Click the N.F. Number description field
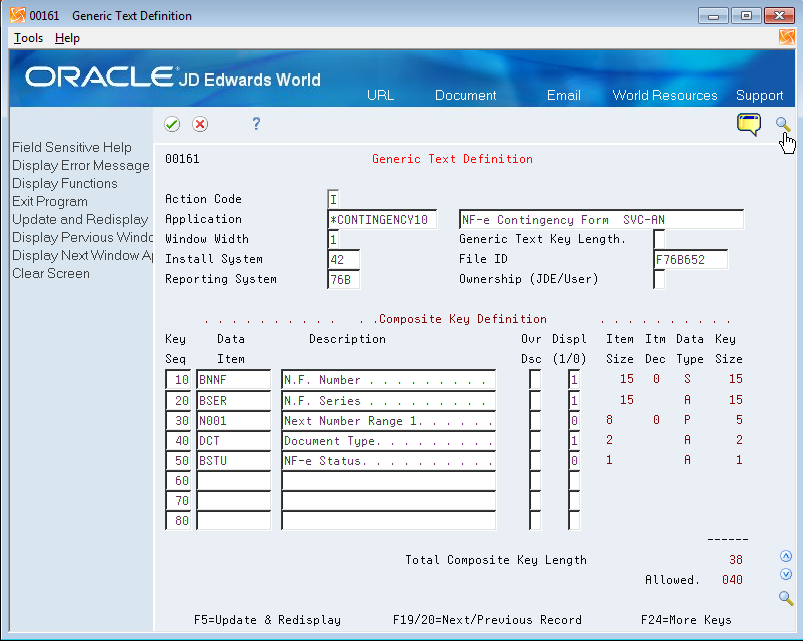803x641 pixels. pyautogui.click(x=389, y=380)
